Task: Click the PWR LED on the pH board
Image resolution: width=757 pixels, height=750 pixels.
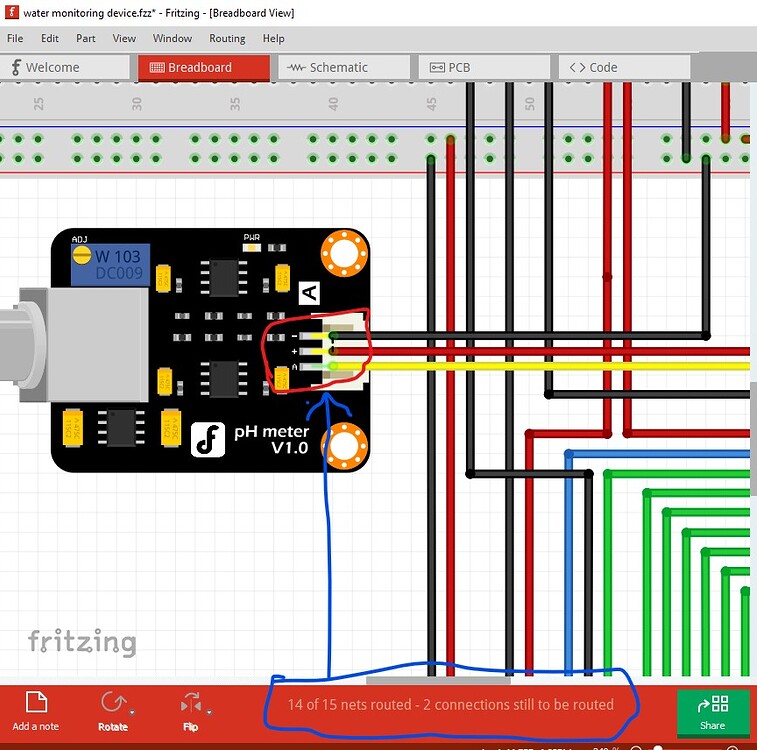Action: 252,248
